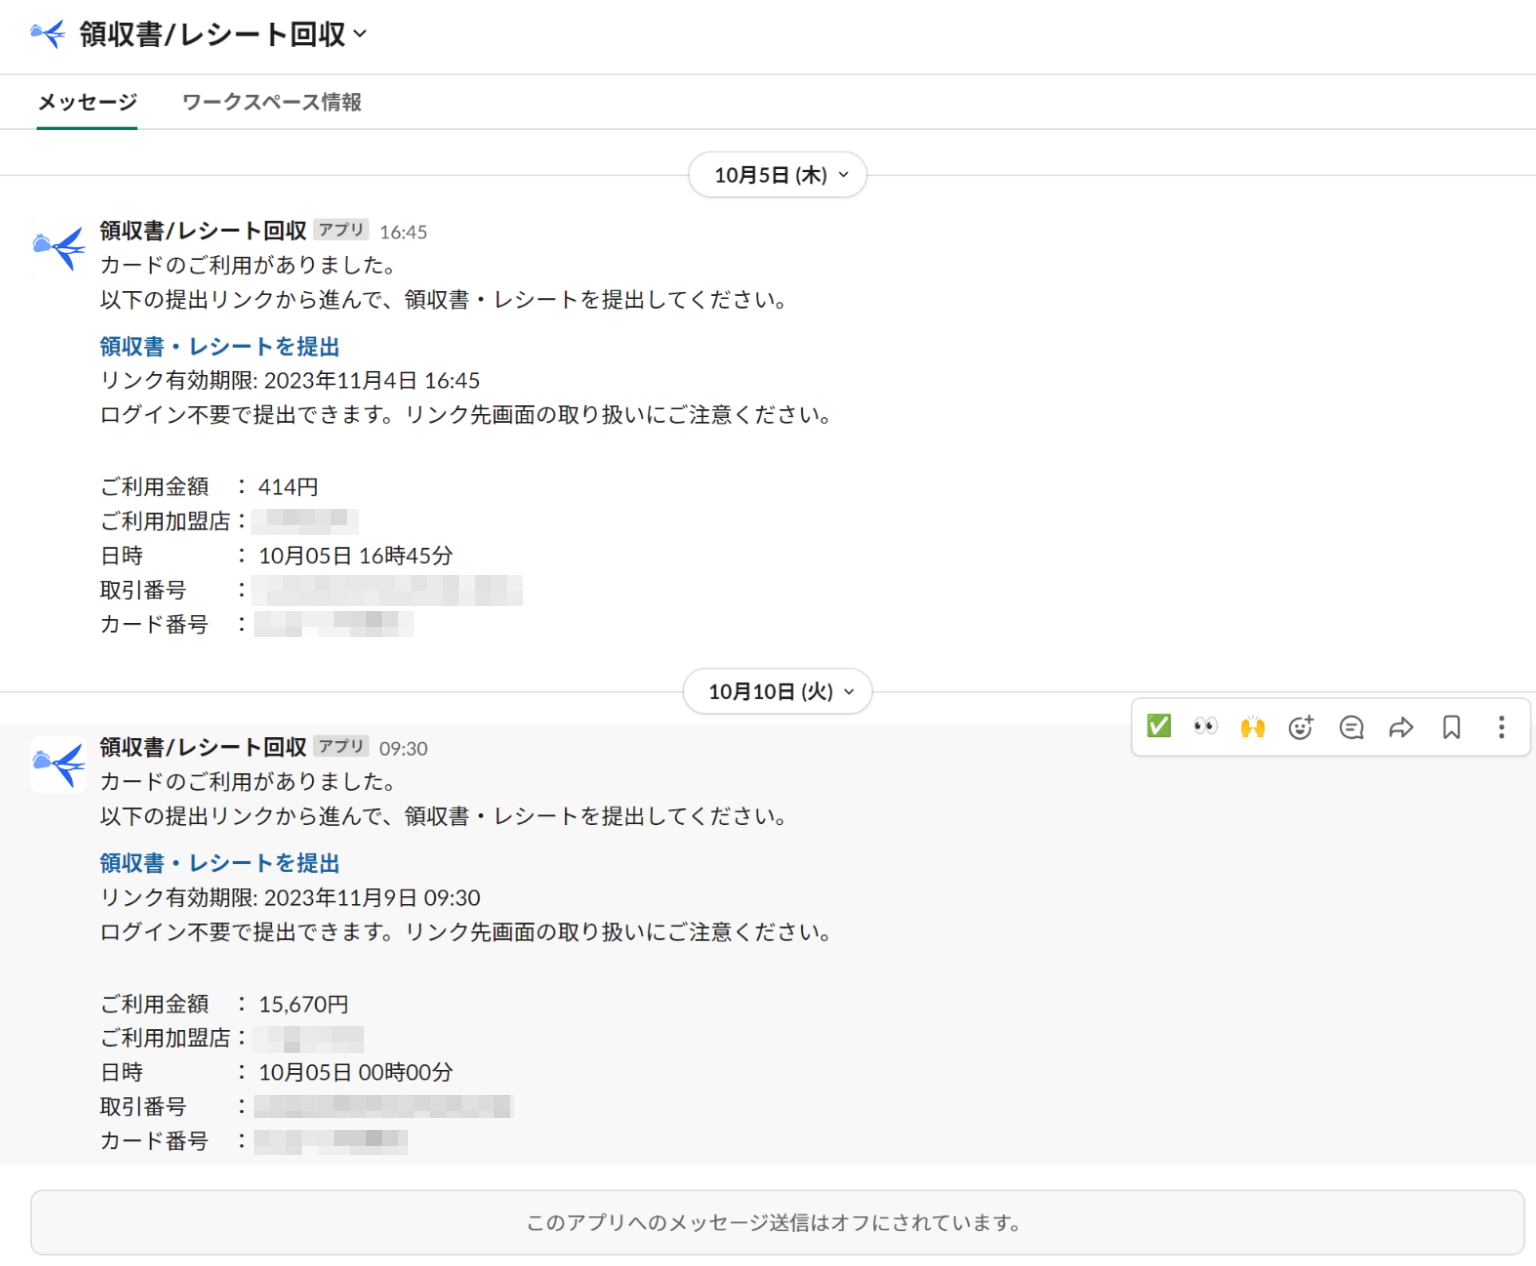Click the 09:30 message timestamp
1536x1266 pixels.
point(403,749)
